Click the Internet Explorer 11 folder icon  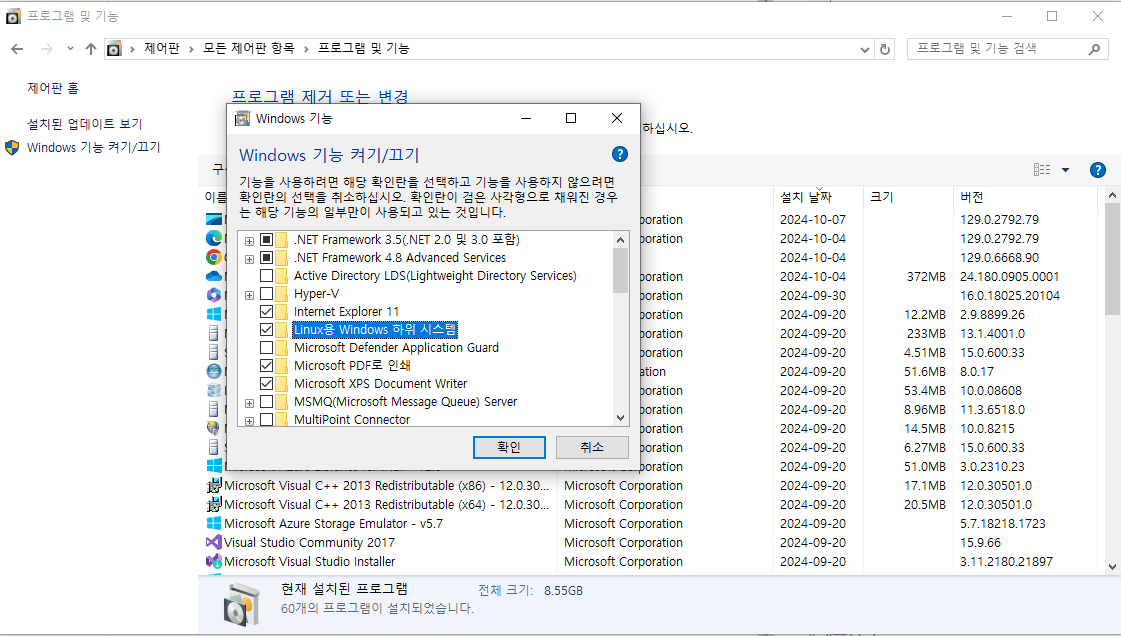click(x=282, y=312)
